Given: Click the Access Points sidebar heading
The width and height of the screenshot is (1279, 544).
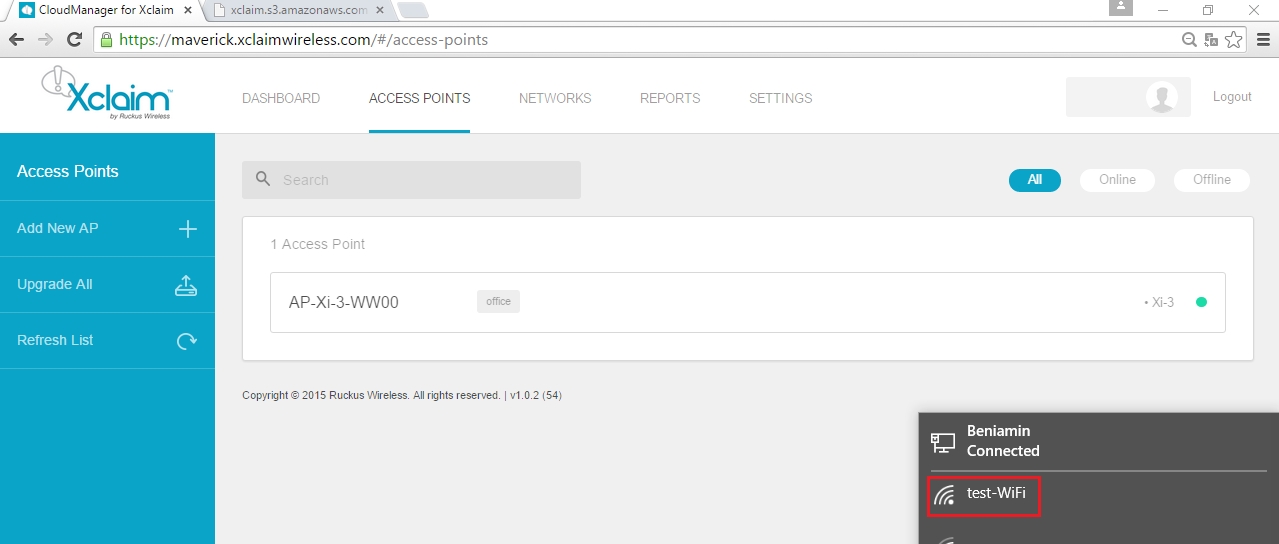Looking at the screenshot, I should 68,172.
